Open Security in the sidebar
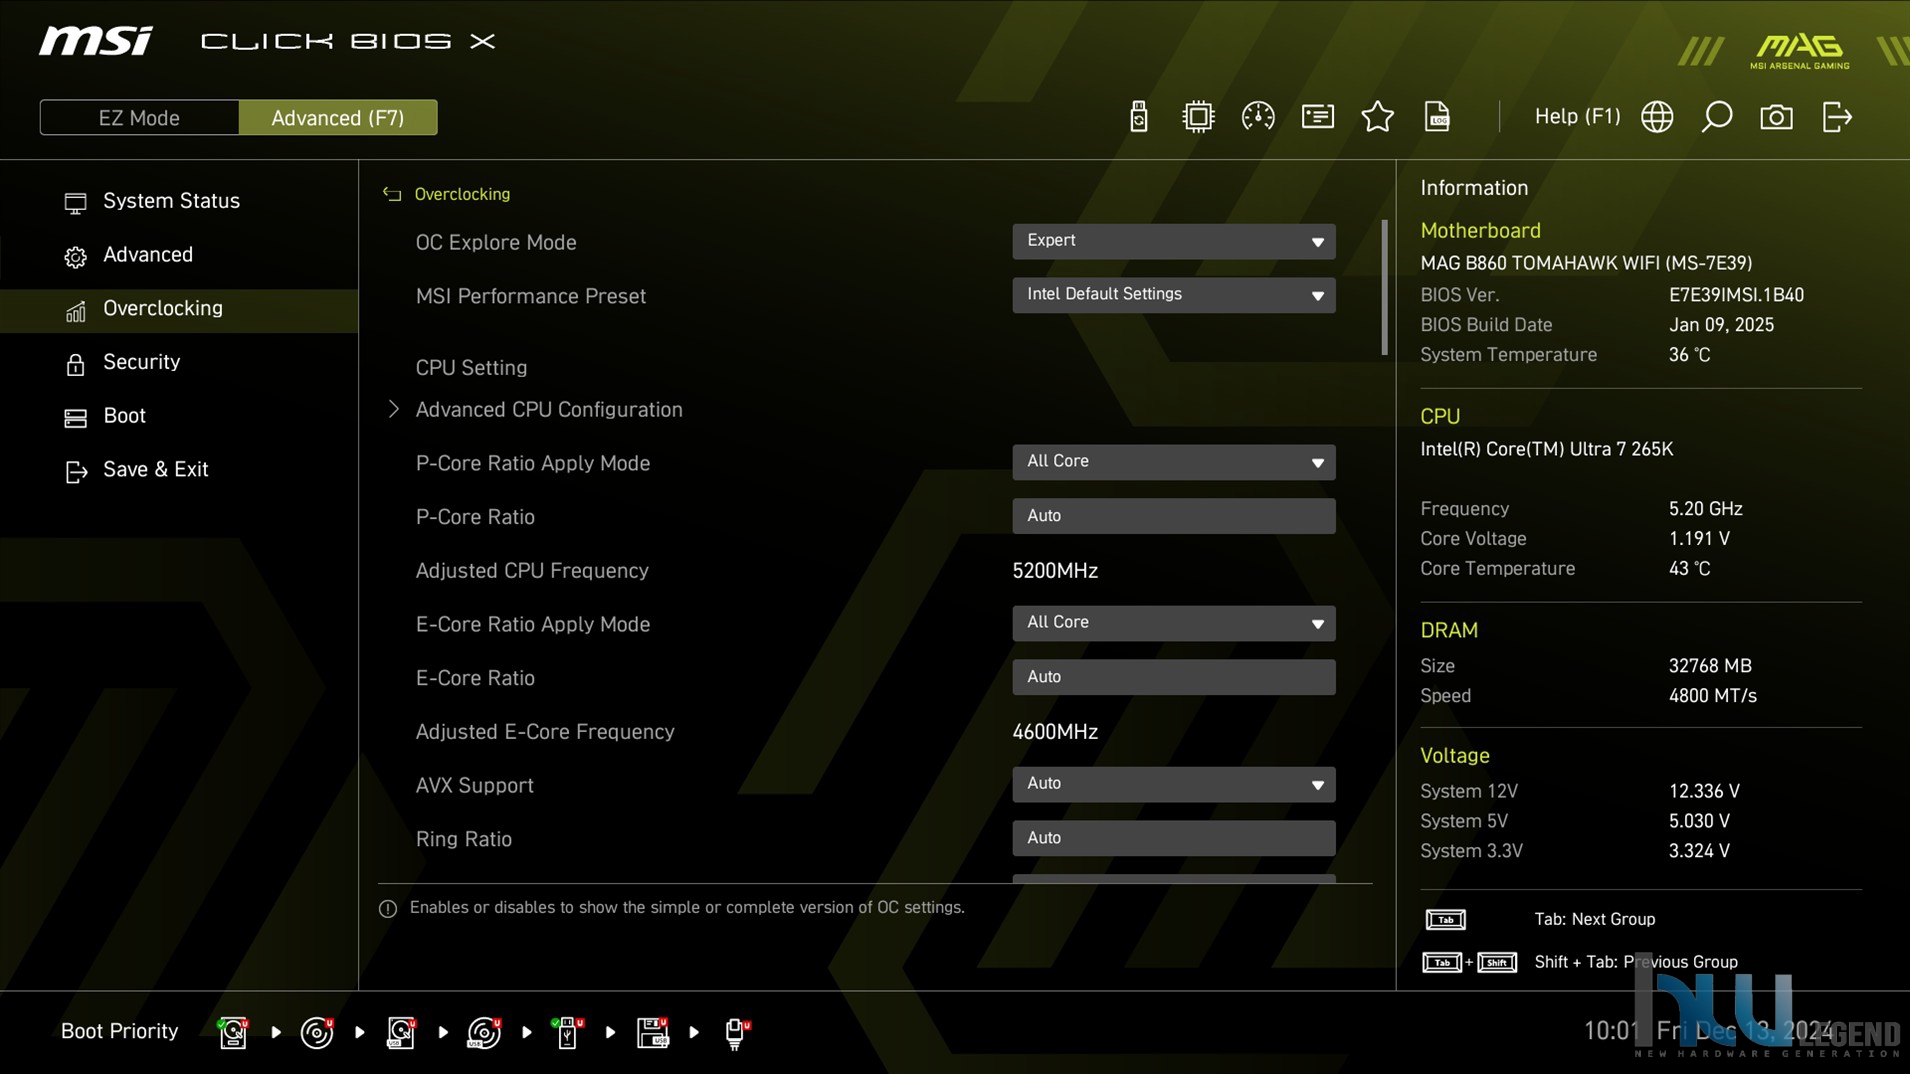 pyautogui.click(x=179, y=362)
